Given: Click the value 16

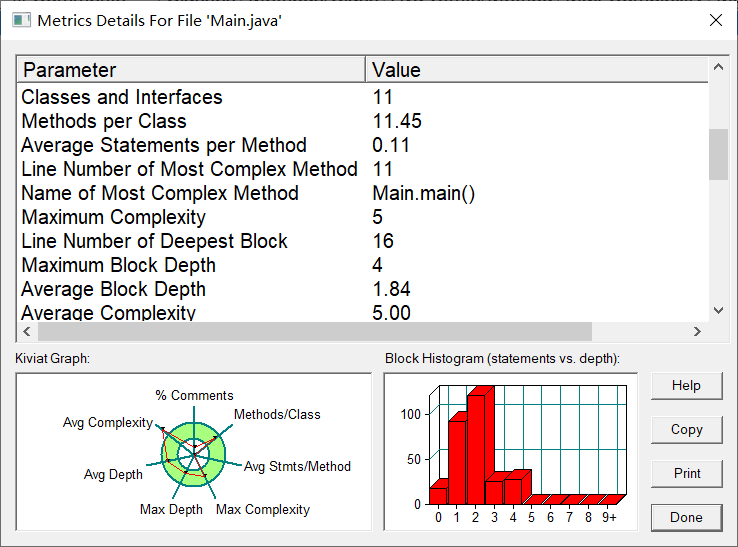Looking at the screenshot, I should pyautogui.click(x=383, y=241).
